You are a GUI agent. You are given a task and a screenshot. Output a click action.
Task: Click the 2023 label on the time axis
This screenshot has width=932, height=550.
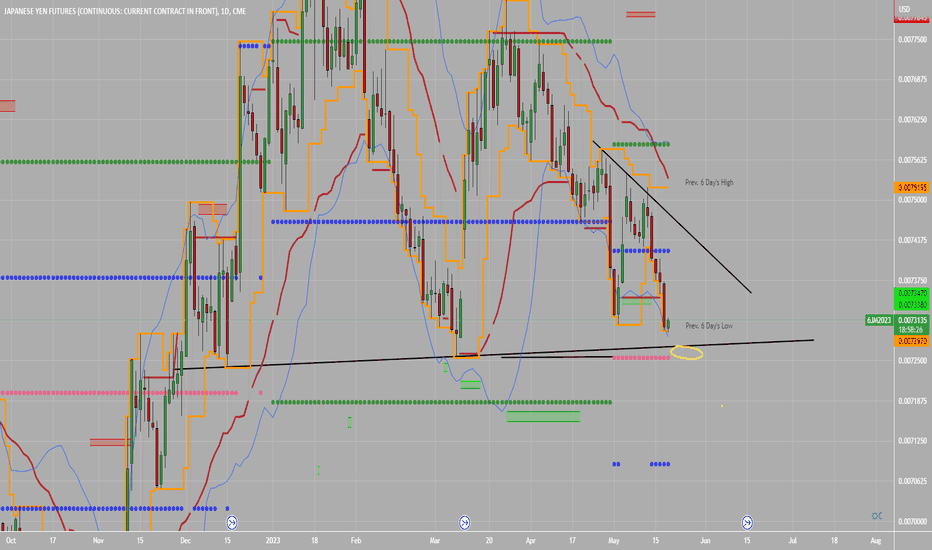coord(273,540)
